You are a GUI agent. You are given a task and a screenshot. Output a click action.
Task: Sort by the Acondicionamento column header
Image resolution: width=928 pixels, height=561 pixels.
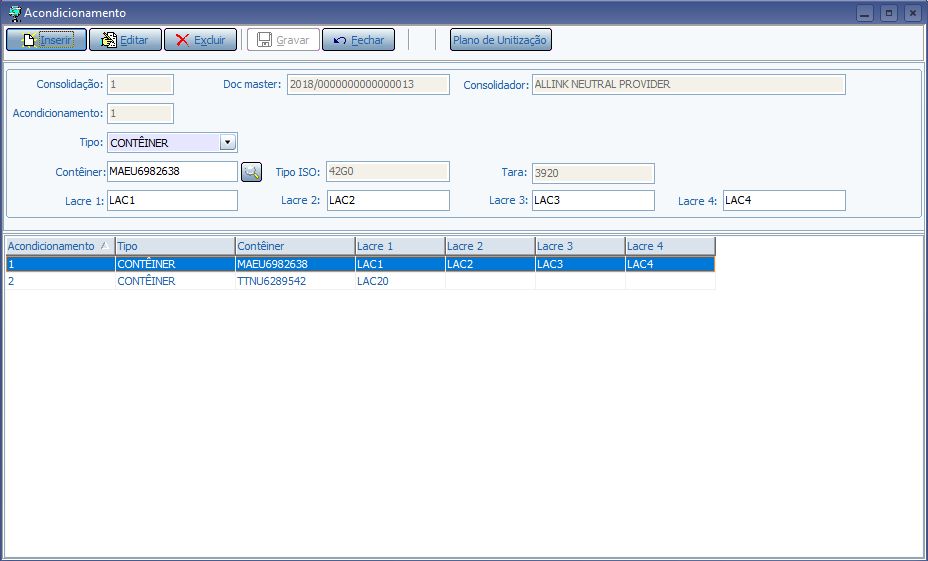pos(60,246)
